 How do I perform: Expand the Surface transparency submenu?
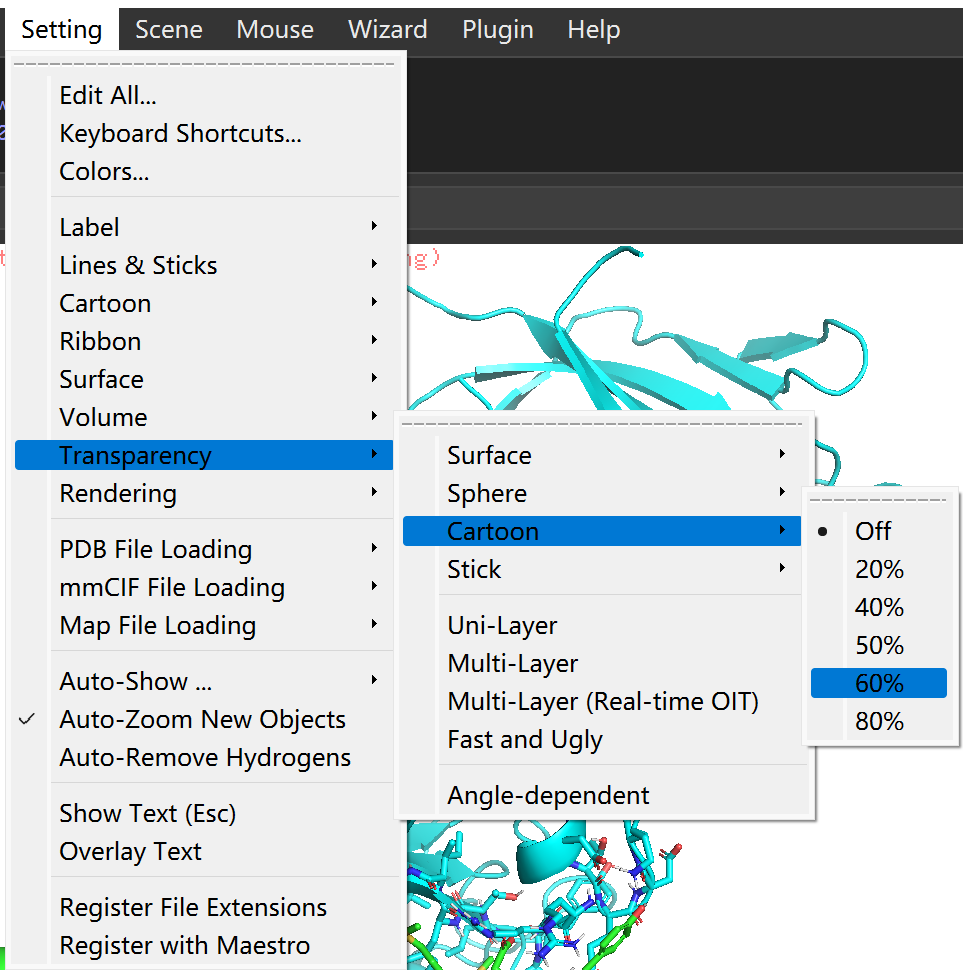click(x=489, y=455)
